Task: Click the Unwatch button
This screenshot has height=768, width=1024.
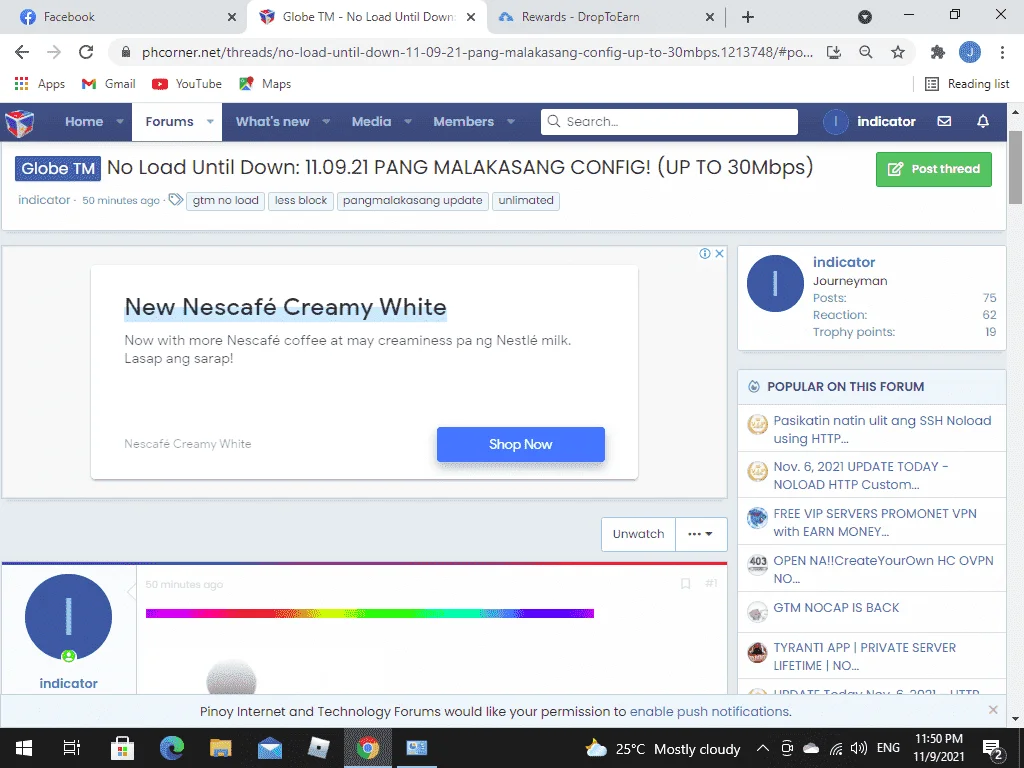Action: click(638, 534)
